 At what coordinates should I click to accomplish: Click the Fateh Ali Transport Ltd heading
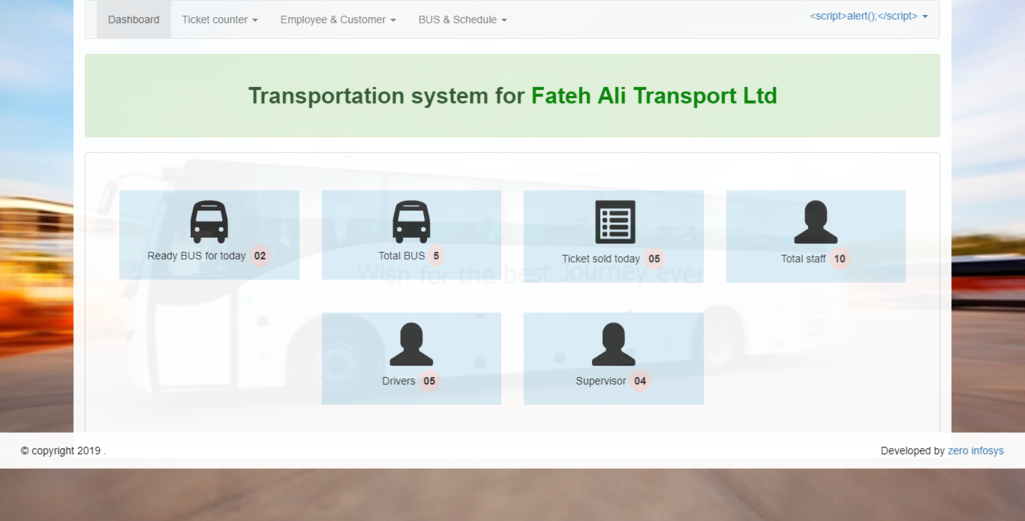653,96
